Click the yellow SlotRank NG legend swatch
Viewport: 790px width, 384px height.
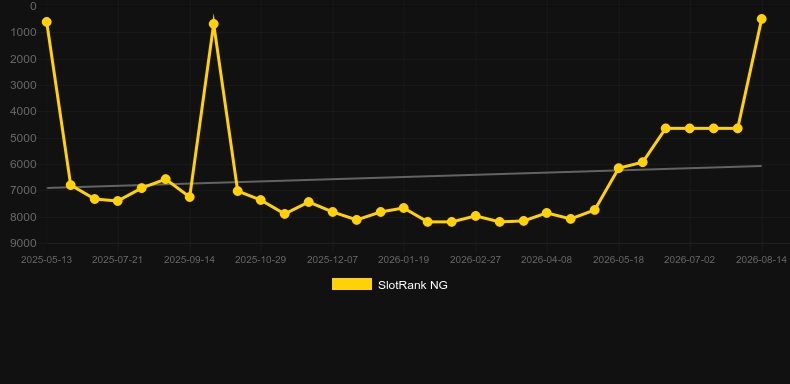[x=352, y=284]
